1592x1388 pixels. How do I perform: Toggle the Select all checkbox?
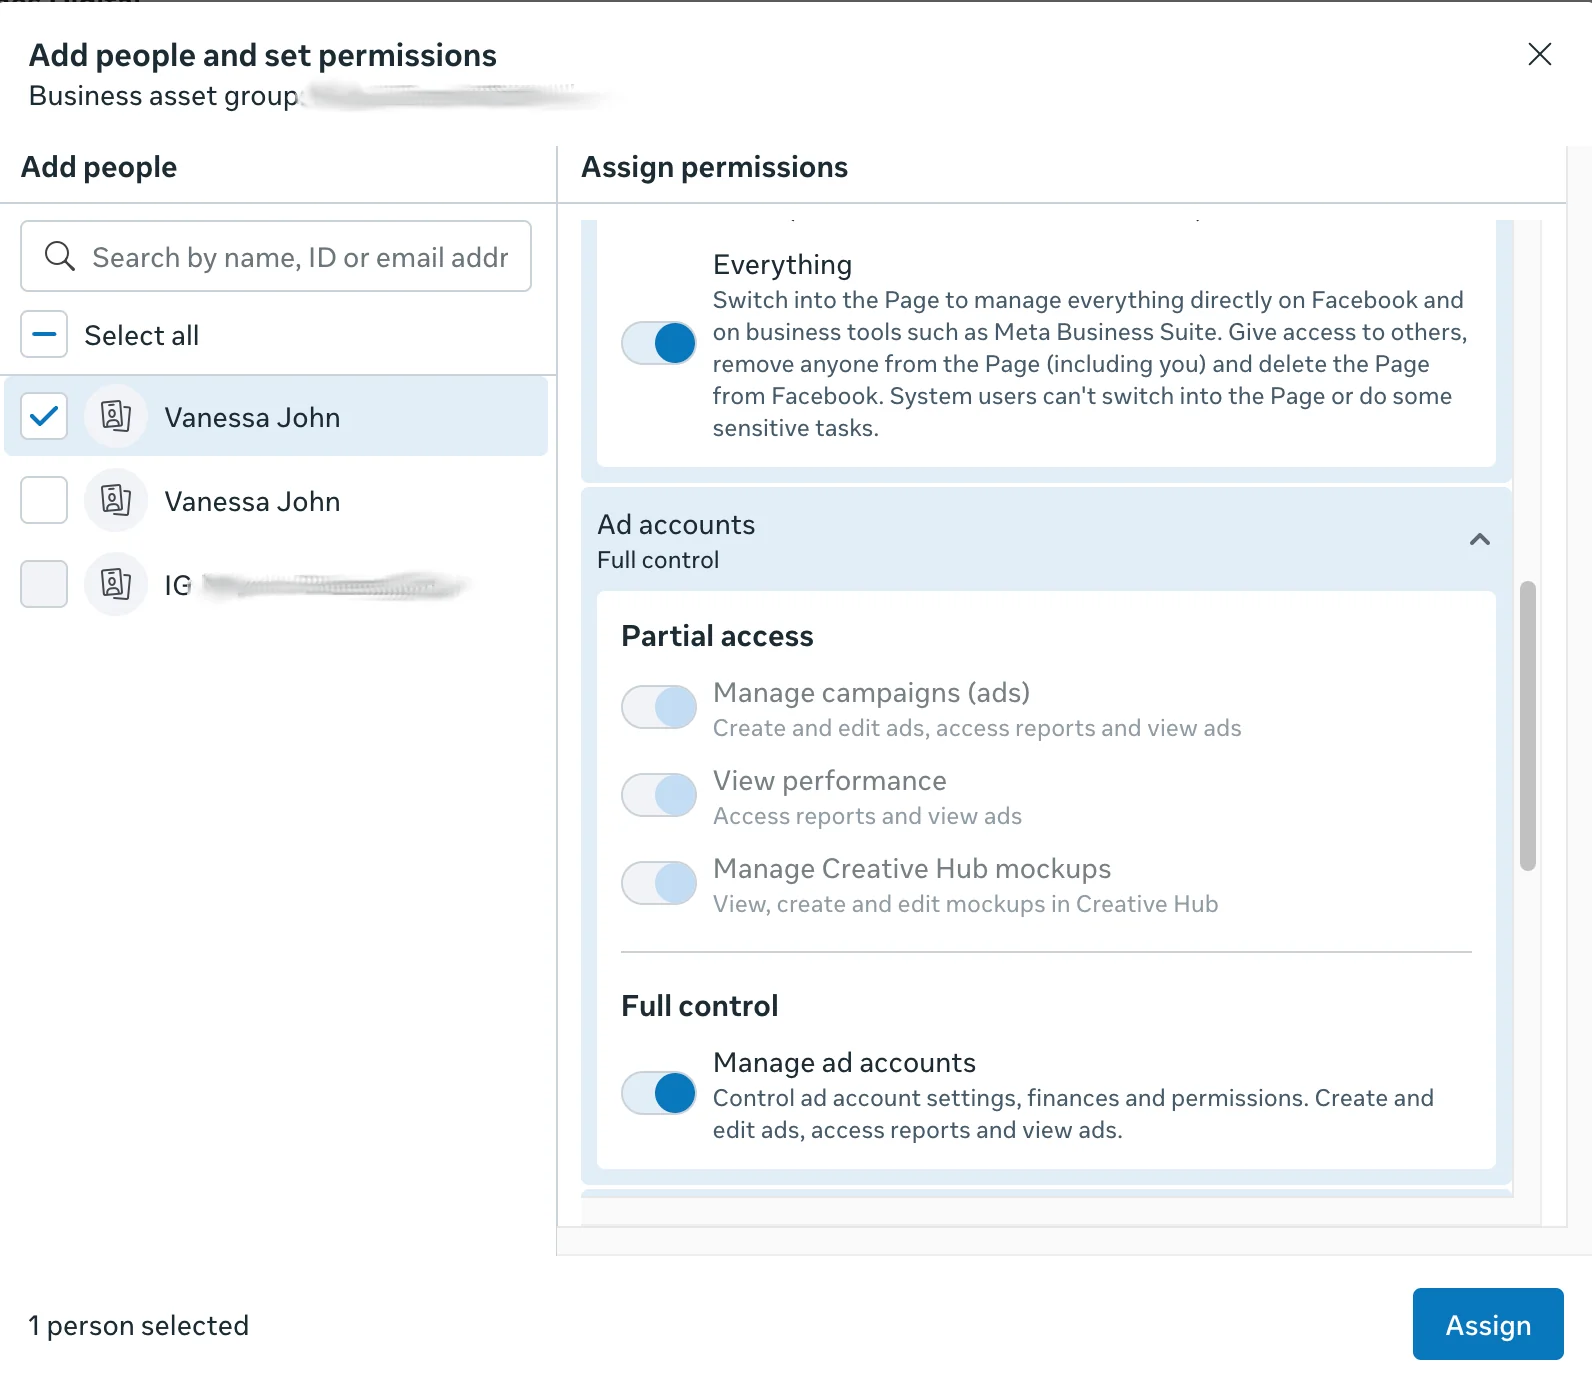[x=44, y=334]
